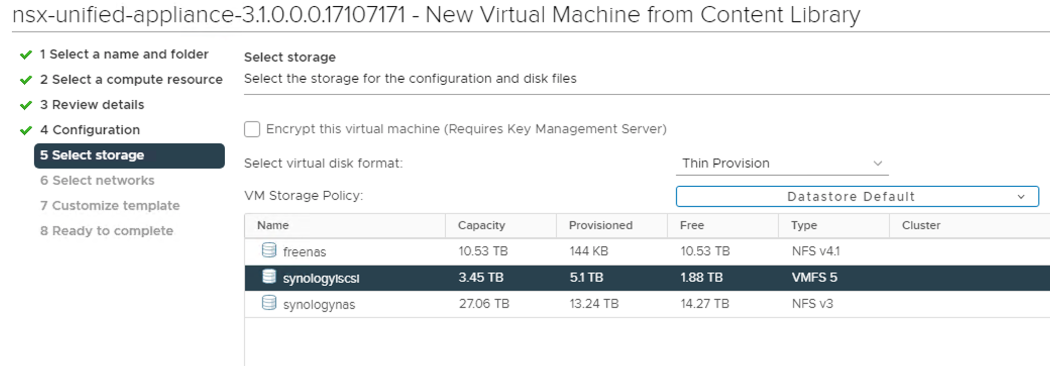Expand the Datastore Default storage policy dropdown
The width and height of the screenshot is (1050, 366).
point(857,197)
